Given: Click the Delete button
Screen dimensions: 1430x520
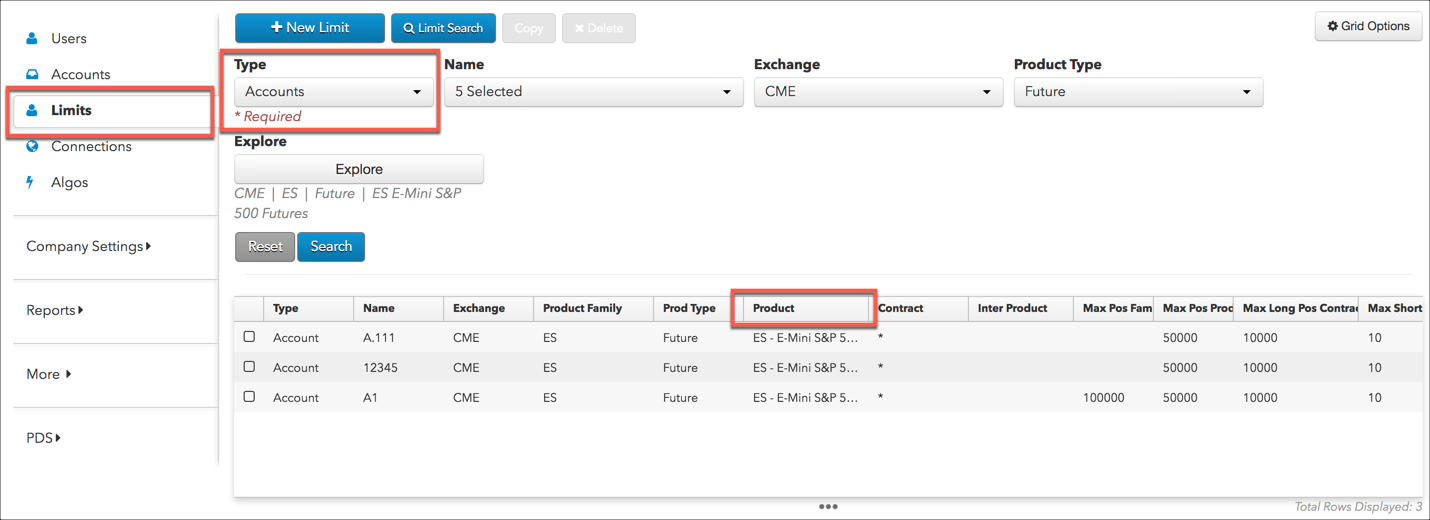Looking at the screenshot, I should pyautogui.click(x=599, y=28).
